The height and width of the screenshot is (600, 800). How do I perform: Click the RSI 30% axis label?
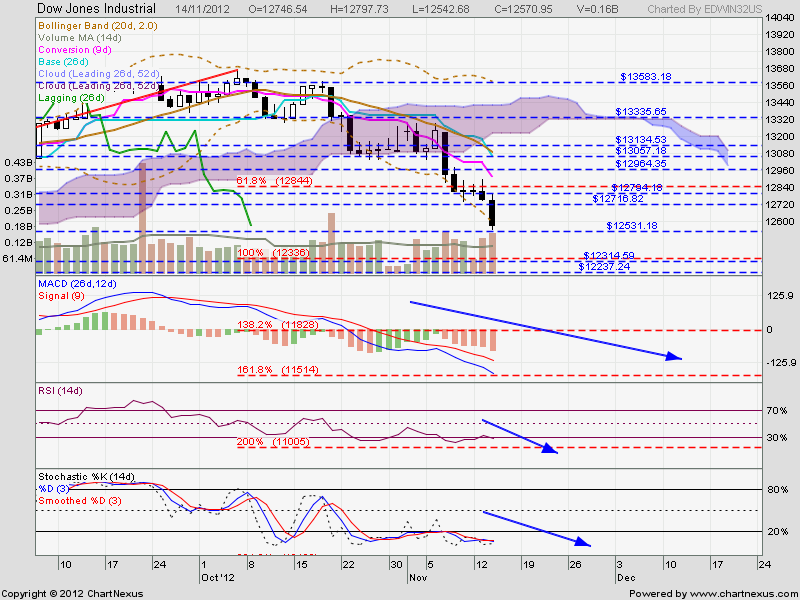[777, 438]
